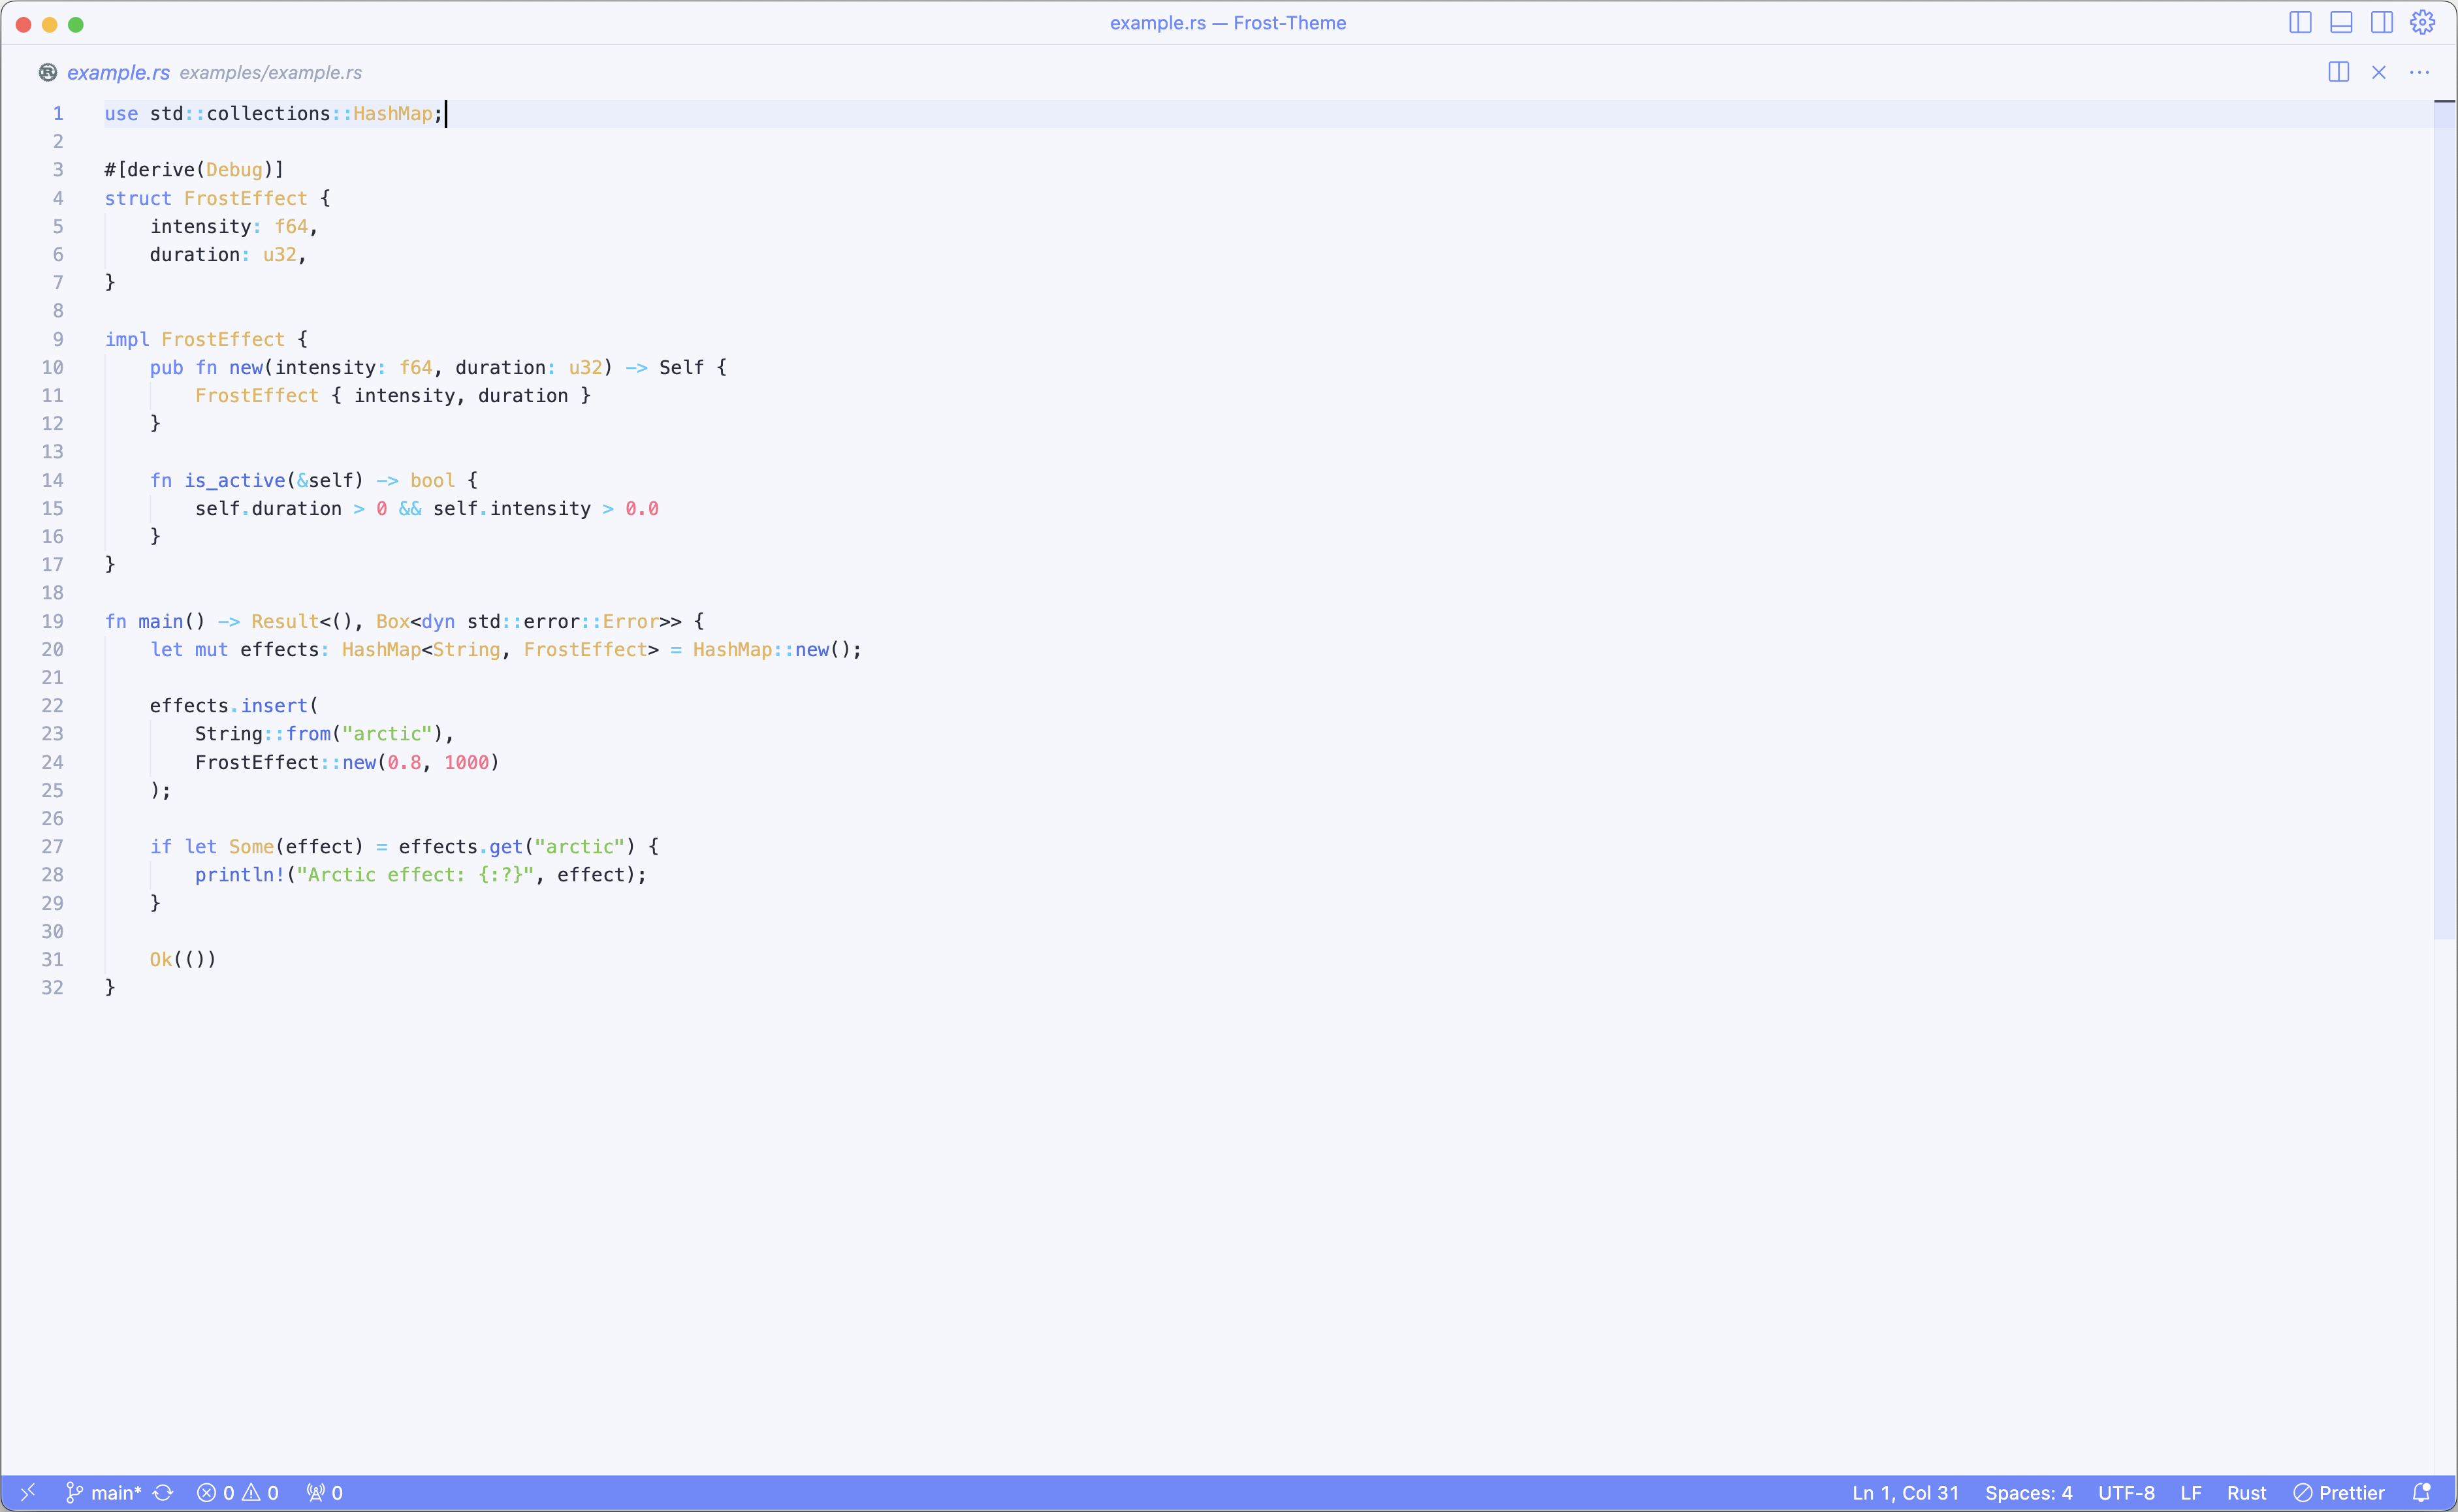Click the forwarded ports indicator
The height and width of the screenshot is (1512, 2458).
[325, 1492]
